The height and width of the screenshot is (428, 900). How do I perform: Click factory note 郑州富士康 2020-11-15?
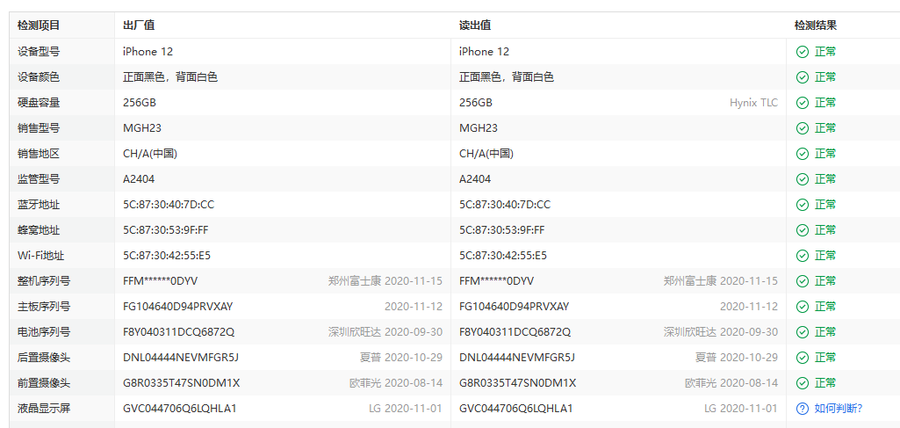click(385, 281)
